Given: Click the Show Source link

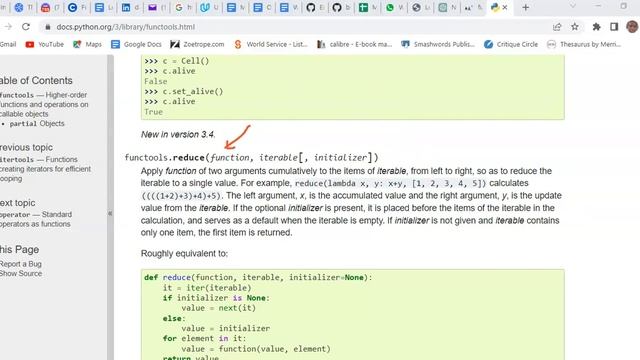Looking at the screenshot, I should pyautogui.click(x=21, y=274).
